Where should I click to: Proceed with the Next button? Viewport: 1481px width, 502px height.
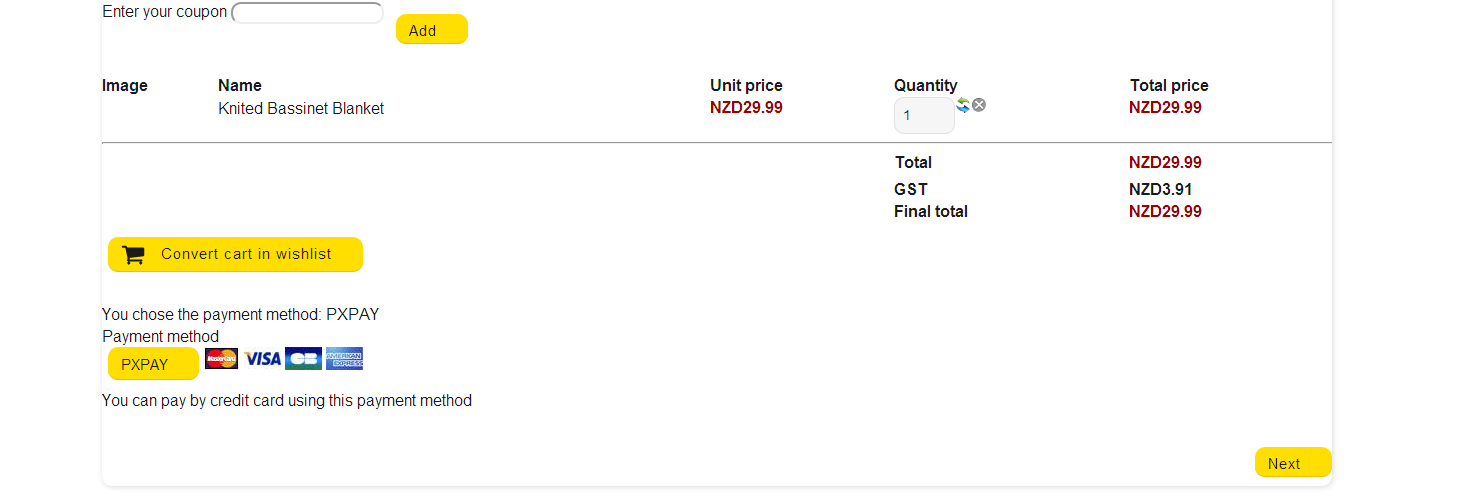point(1292,463)
